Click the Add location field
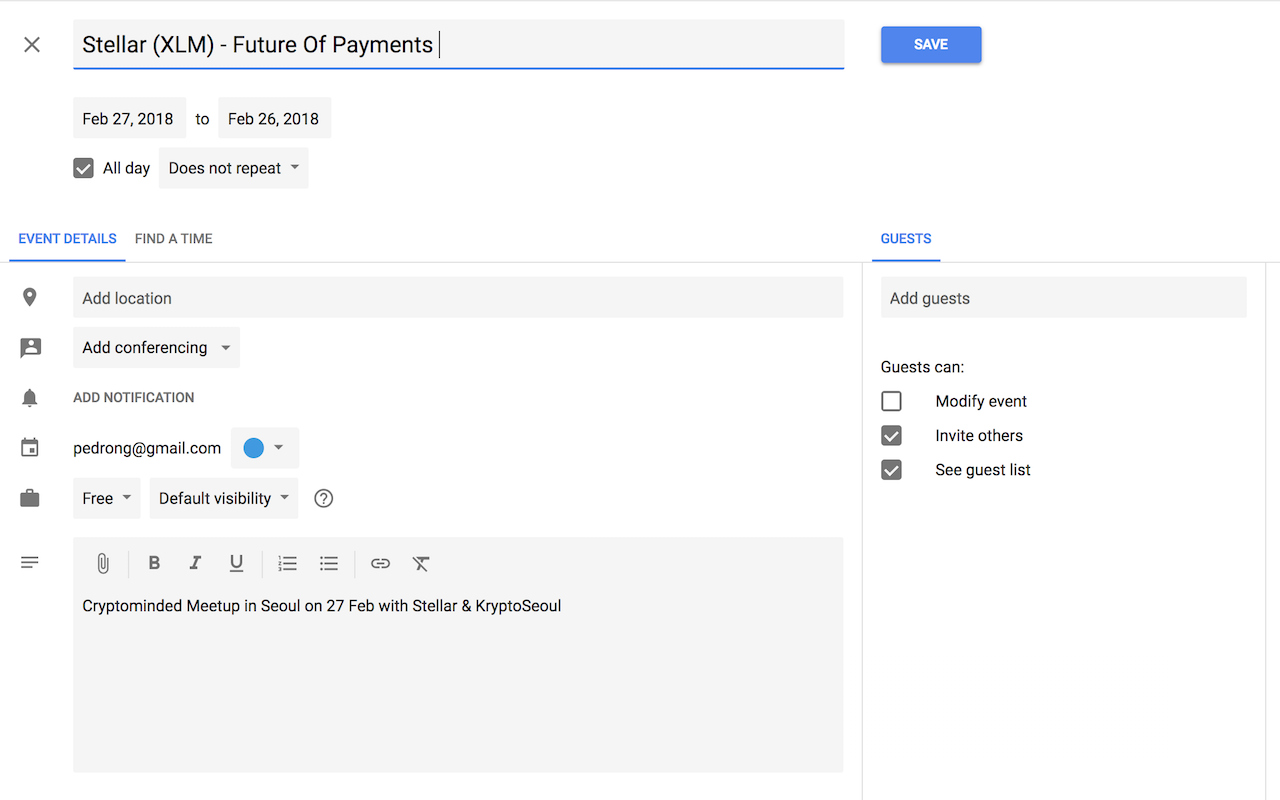The width and height of the screenshot is (1280, 800). [458, 298]
